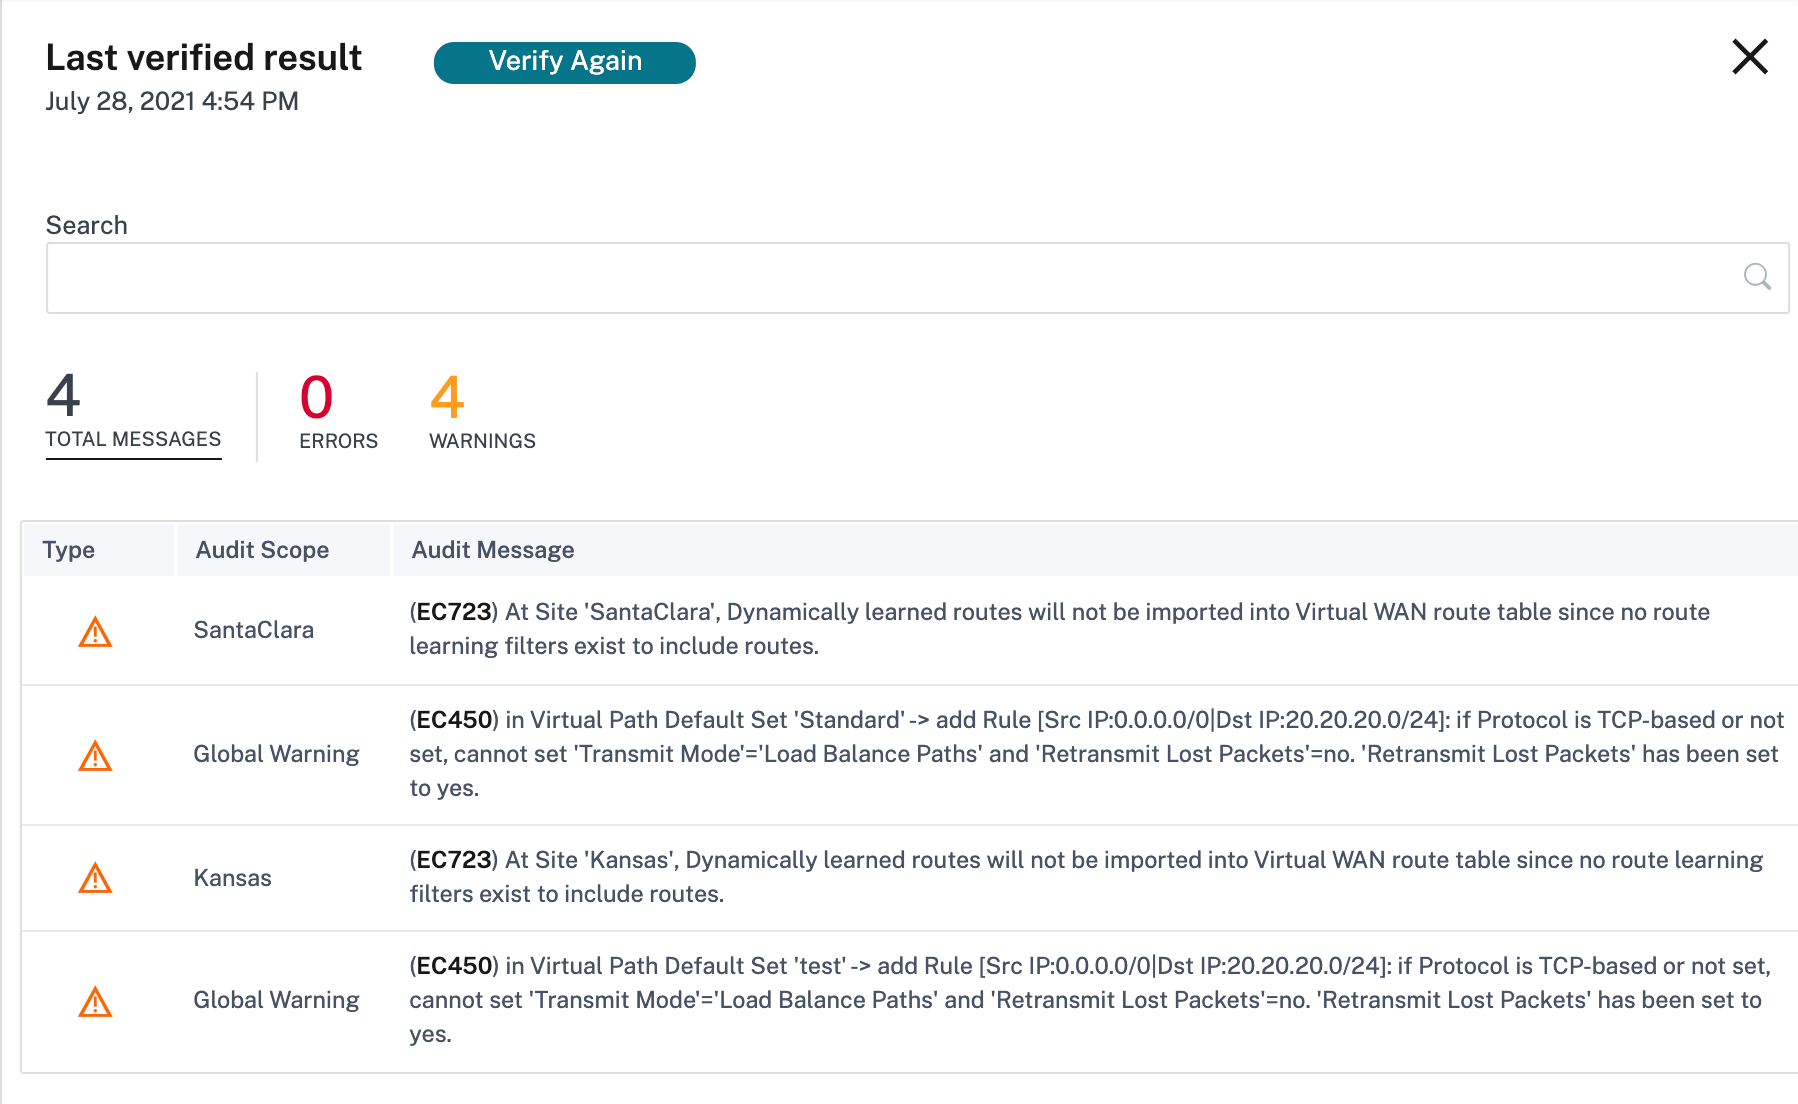This screenshot has height=1104, width=1798.
Task: Filter by Errors count
Action: click(x=338, y=413)
